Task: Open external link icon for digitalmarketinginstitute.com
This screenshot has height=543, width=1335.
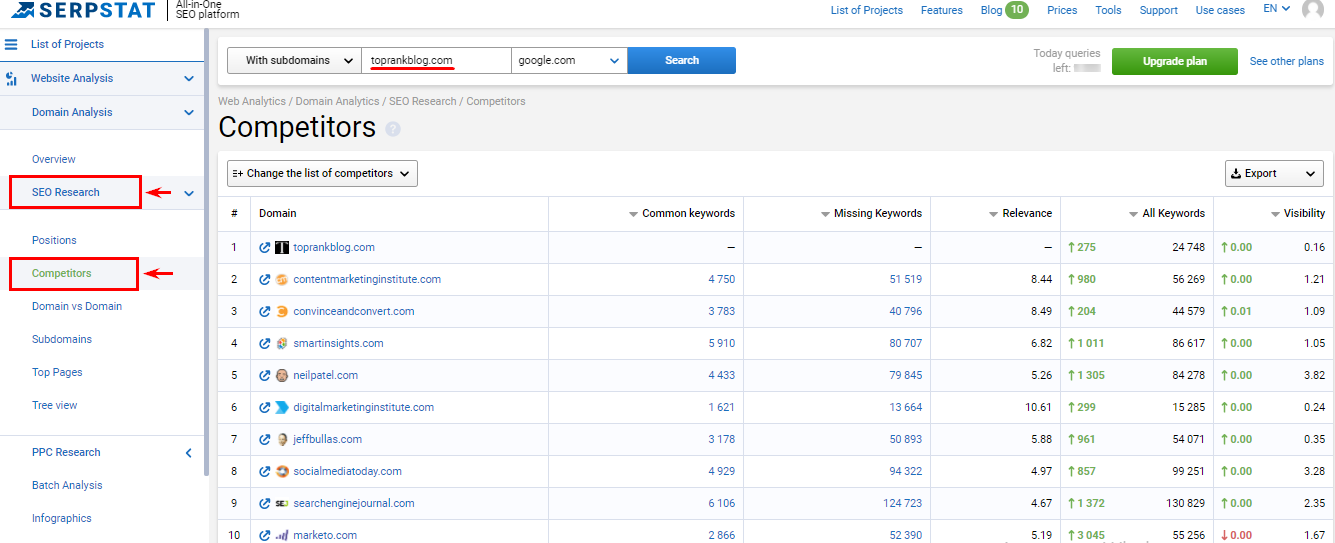Action: (265, 407)
